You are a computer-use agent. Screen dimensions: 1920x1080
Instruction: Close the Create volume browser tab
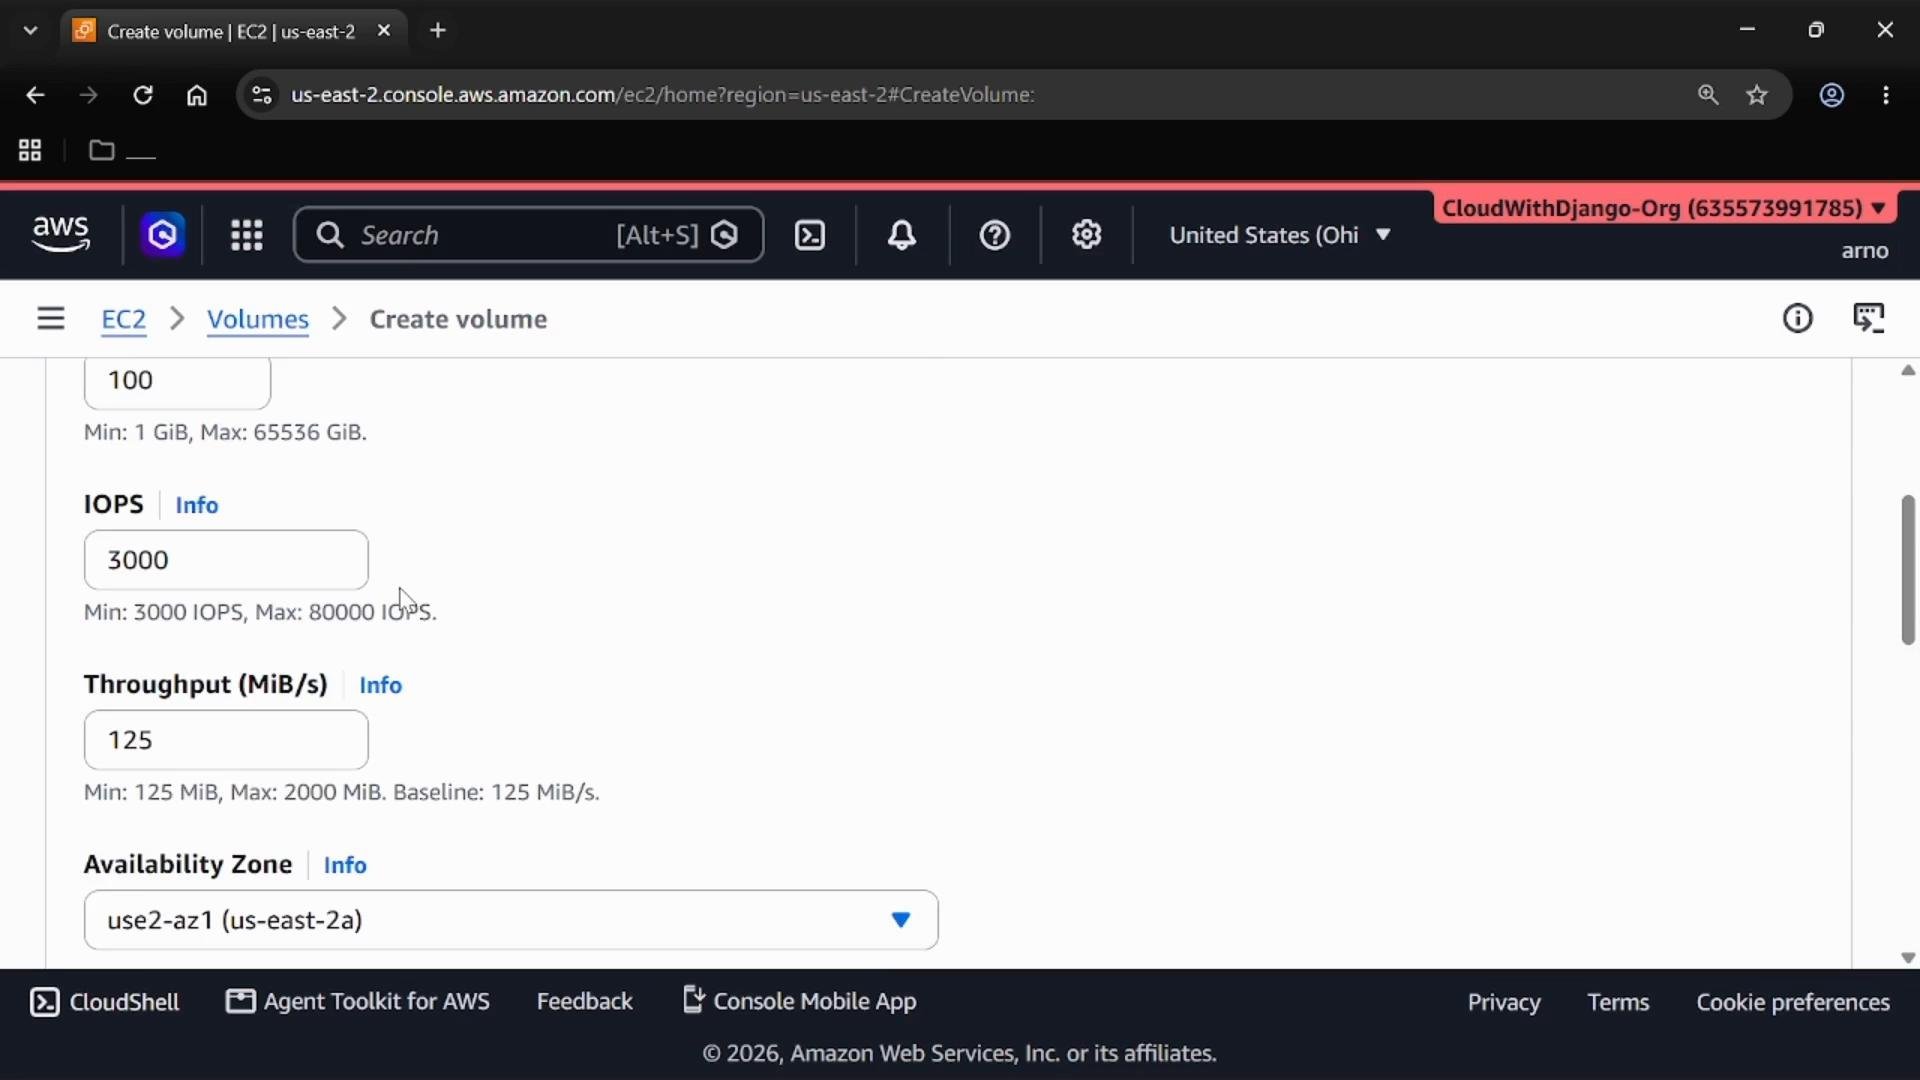click(x=384, y=31)
